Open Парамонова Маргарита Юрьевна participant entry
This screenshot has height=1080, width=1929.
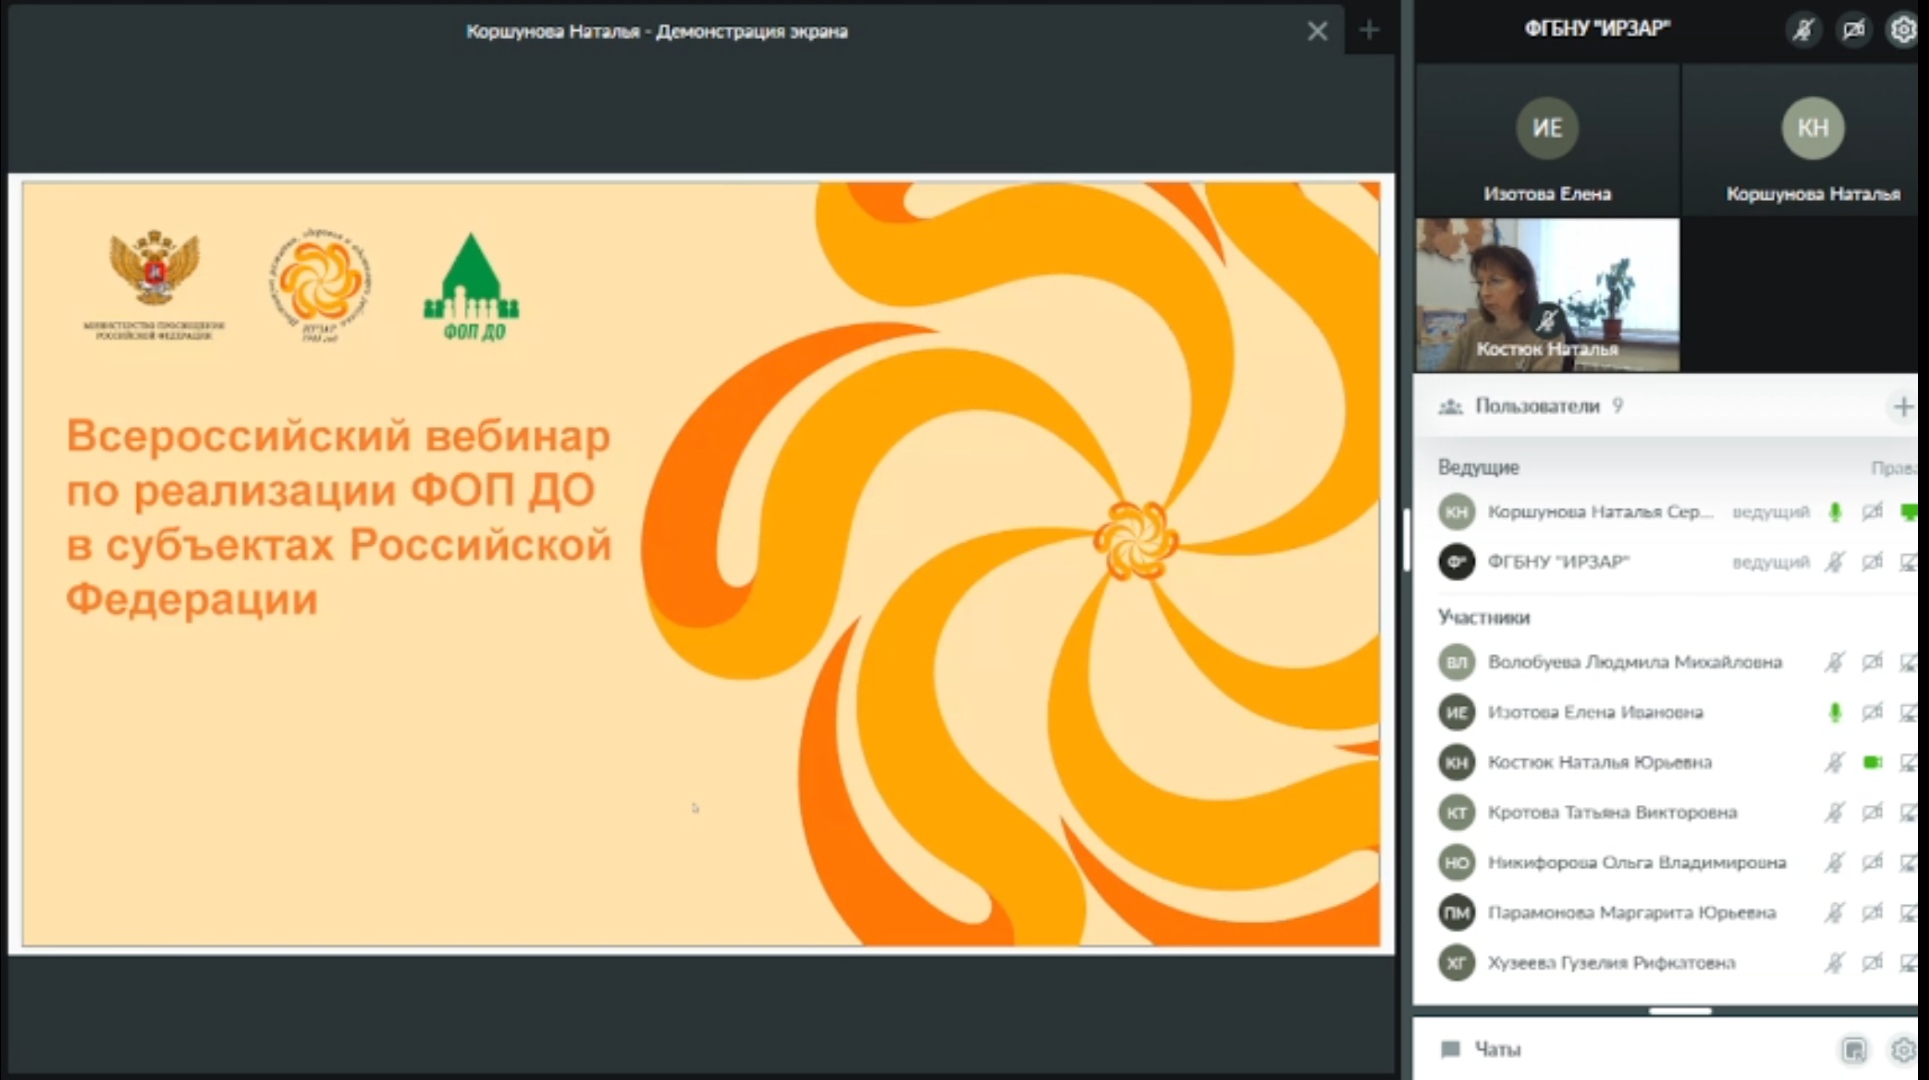click(x=1631, y=912)
